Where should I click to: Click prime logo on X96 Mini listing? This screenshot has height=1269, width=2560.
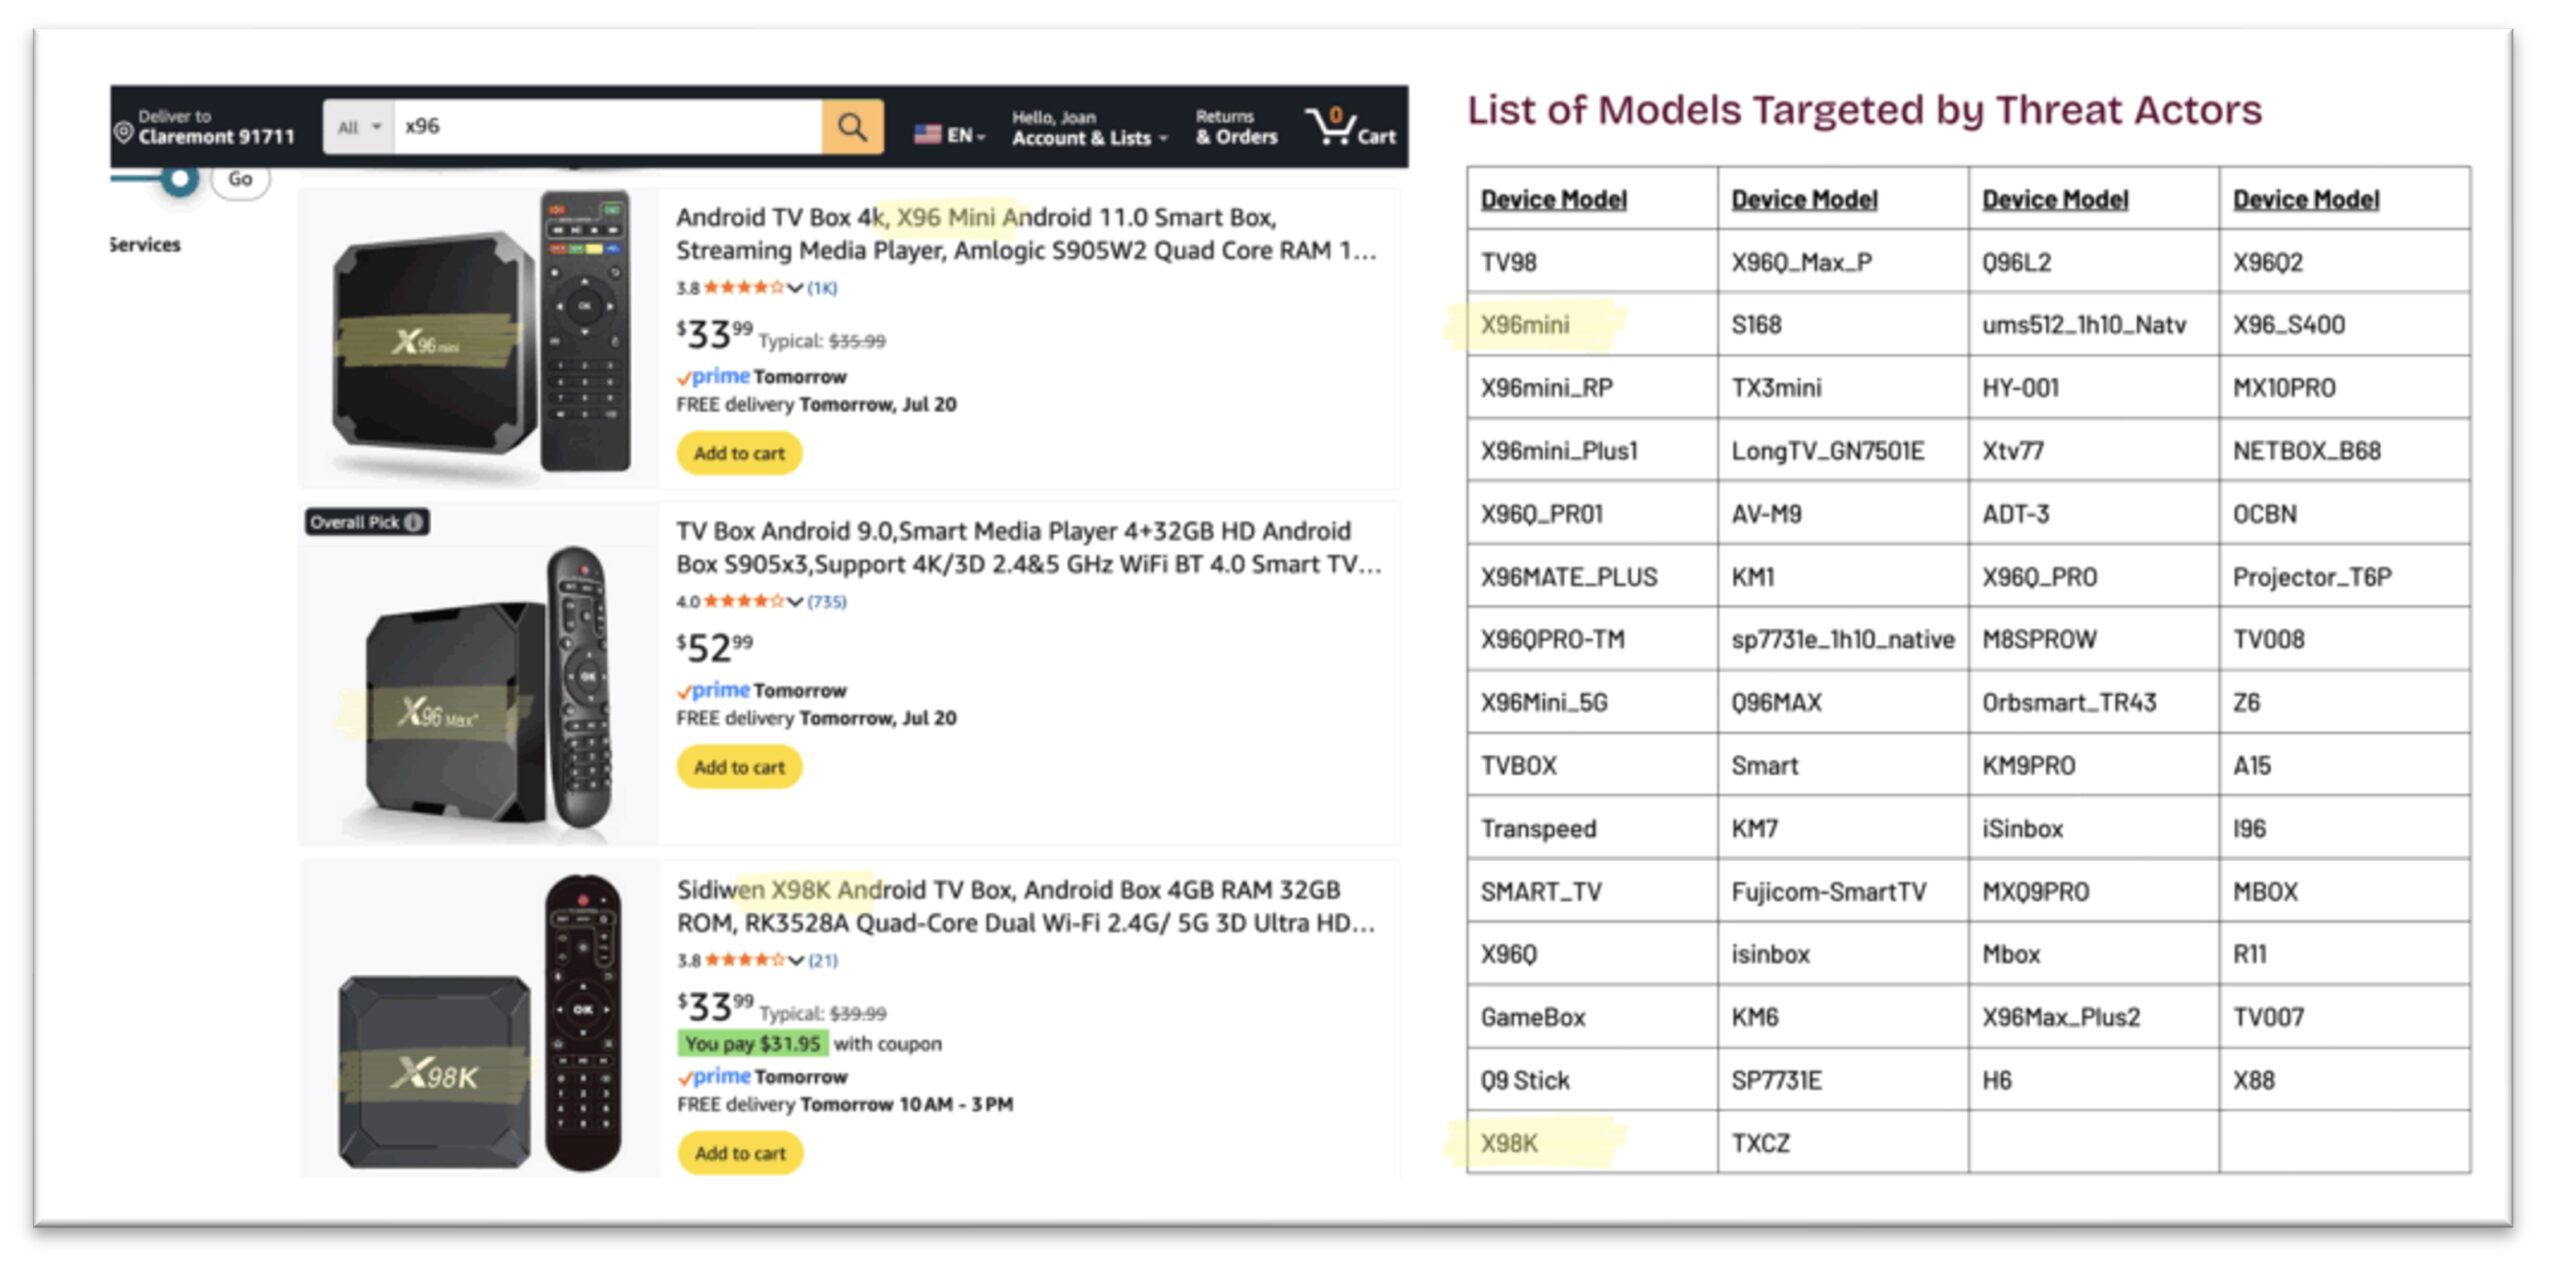pos(714,377)
